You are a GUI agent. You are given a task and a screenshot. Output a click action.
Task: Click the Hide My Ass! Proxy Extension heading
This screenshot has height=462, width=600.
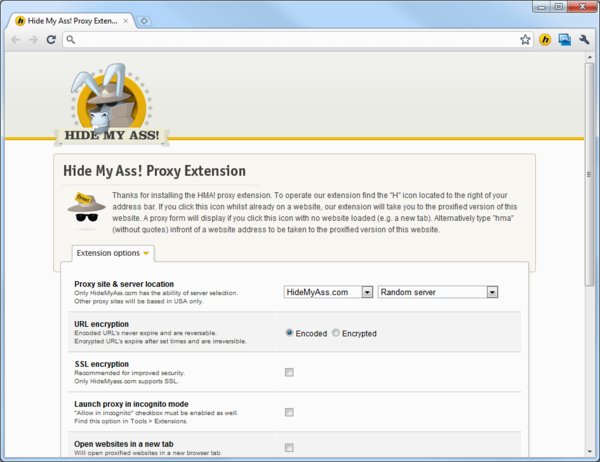click(154, 171)
